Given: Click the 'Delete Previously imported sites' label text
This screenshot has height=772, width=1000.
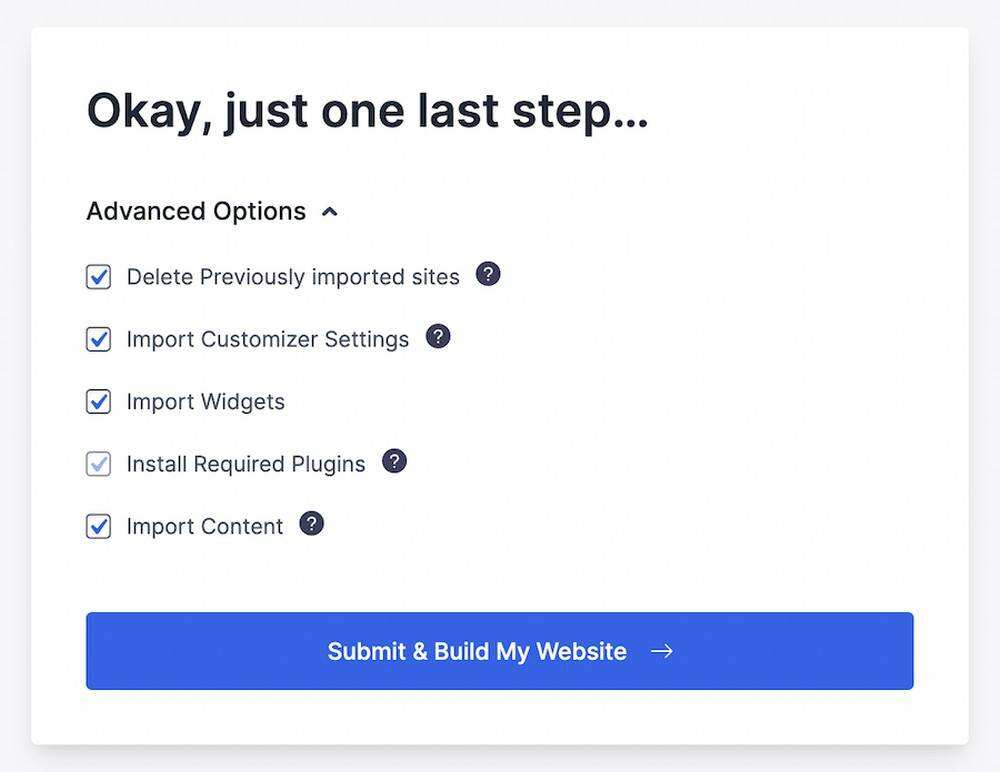Looking at the screenshot, I should coord(292,277).
